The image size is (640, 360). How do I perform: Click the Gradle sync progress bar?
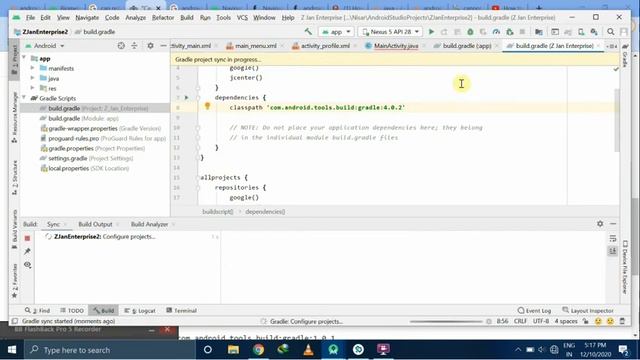coord(446,322)
